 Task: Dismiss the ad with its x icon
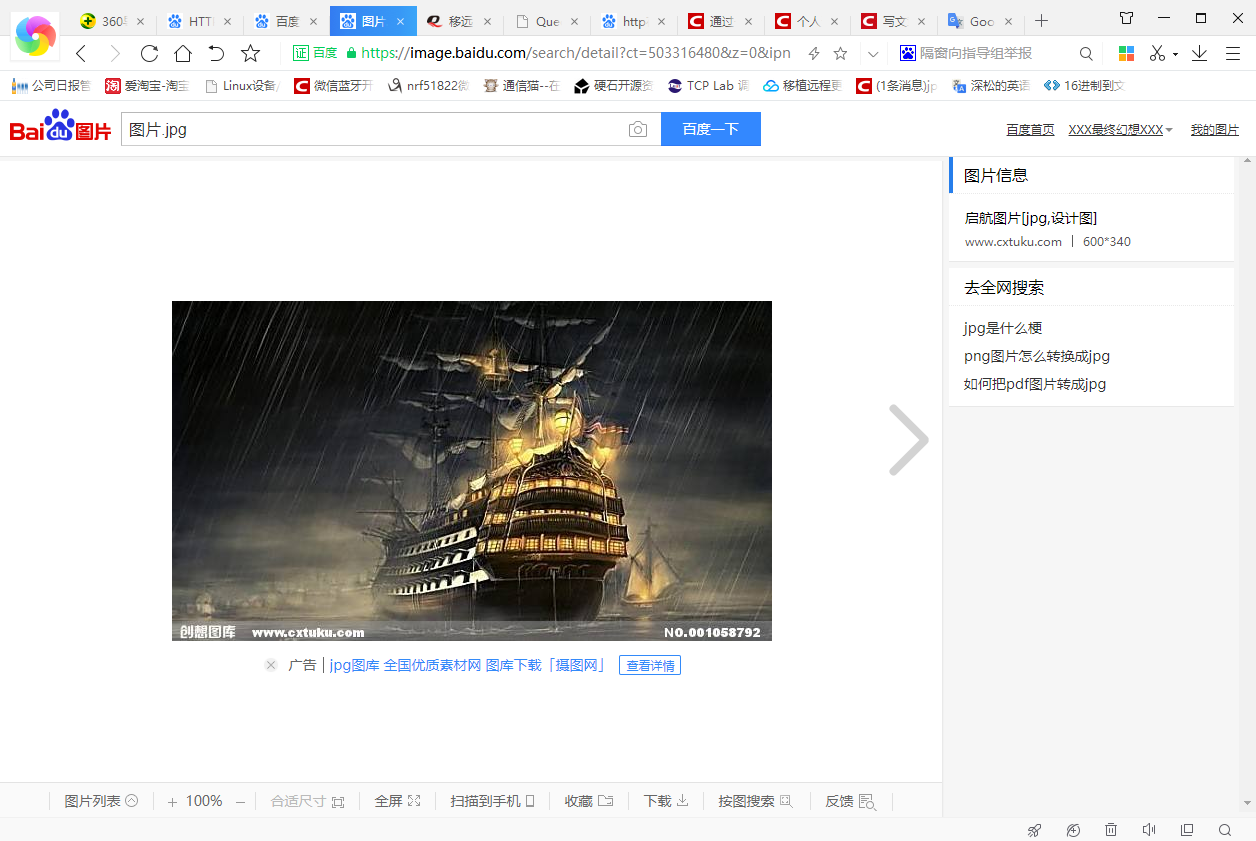[x=271, y=665]
